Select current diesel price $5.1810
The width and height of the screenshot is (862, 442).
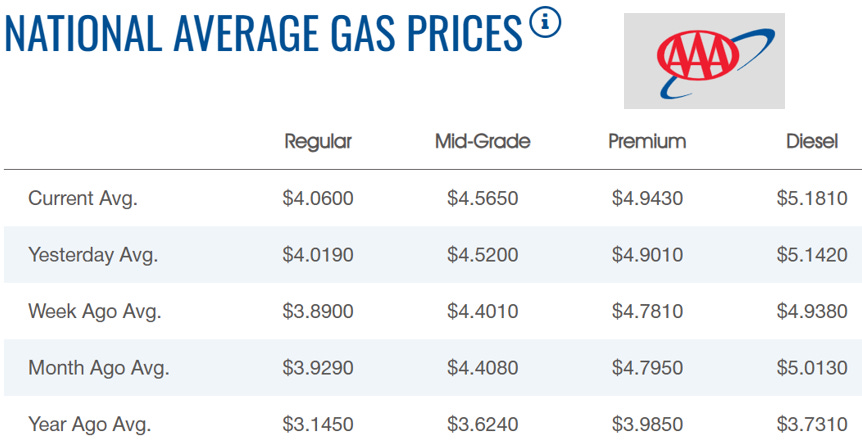point(812,198)
